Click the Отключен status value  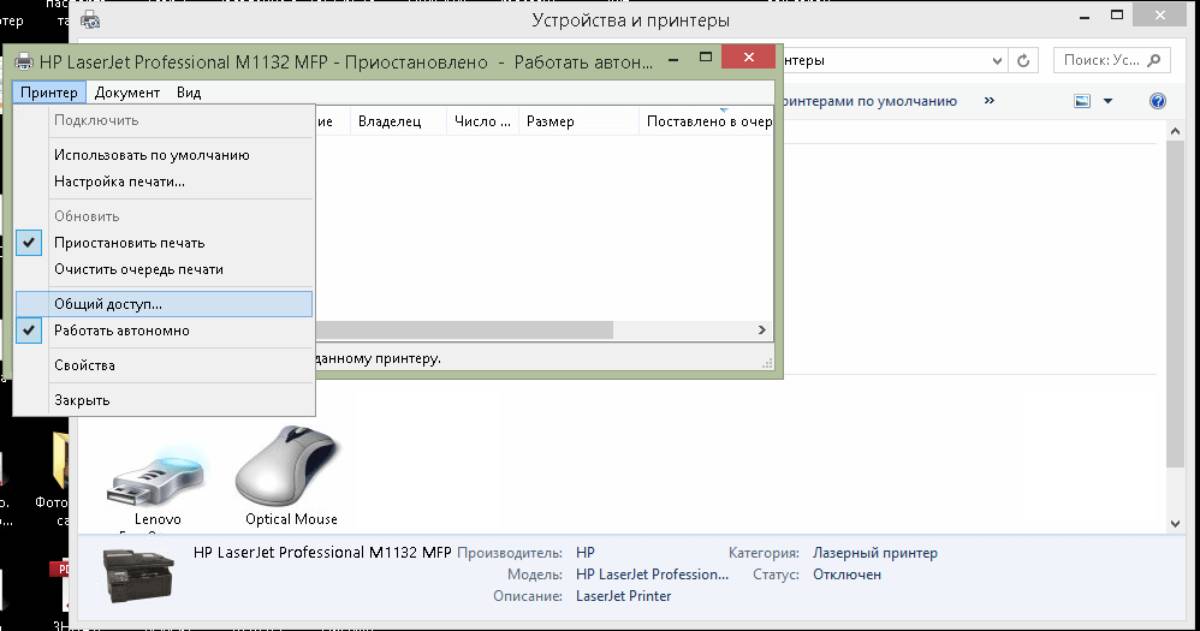click(847, 575)
